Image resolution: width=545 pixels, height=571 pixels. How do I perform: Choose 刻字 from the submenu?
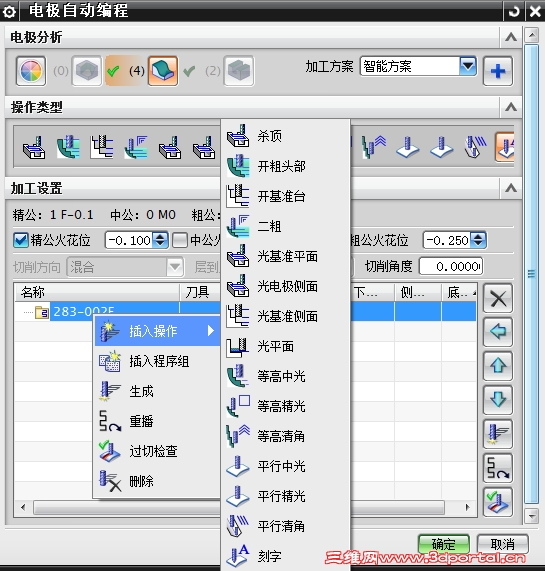[285, 556]
